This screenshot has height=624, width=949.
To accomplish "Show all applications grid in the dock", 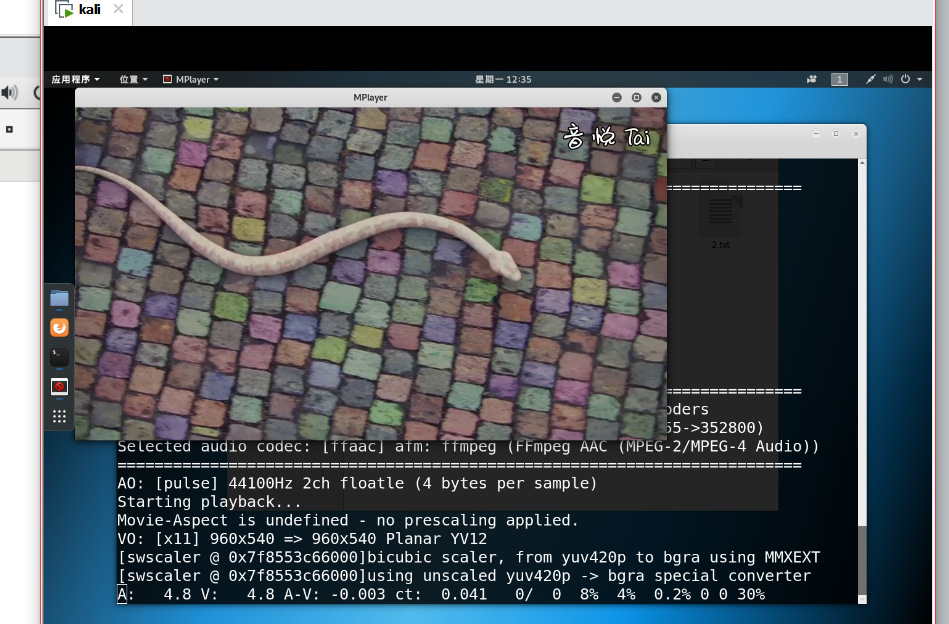I will tap(59, 416).
